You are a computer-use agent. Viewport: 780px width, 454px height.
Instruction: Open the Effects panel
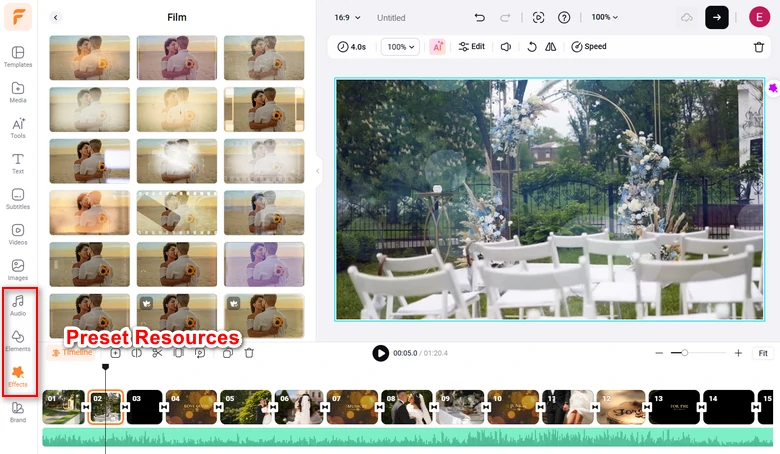click(18, 376)
